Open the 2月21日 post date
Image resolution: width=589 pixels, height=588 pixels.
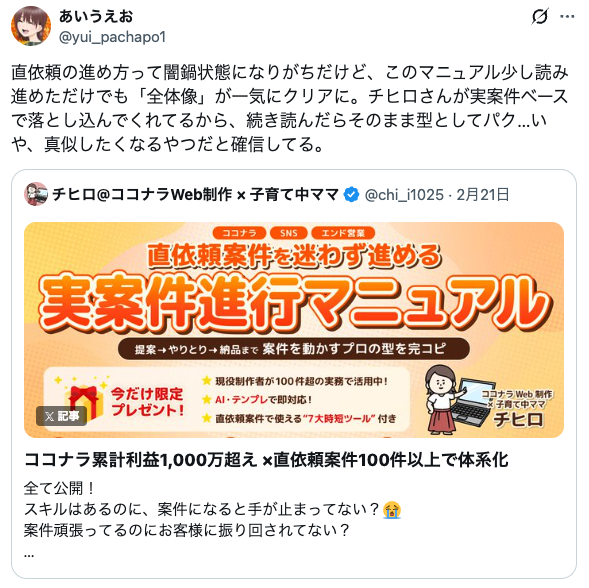click(x=483, y=195)
